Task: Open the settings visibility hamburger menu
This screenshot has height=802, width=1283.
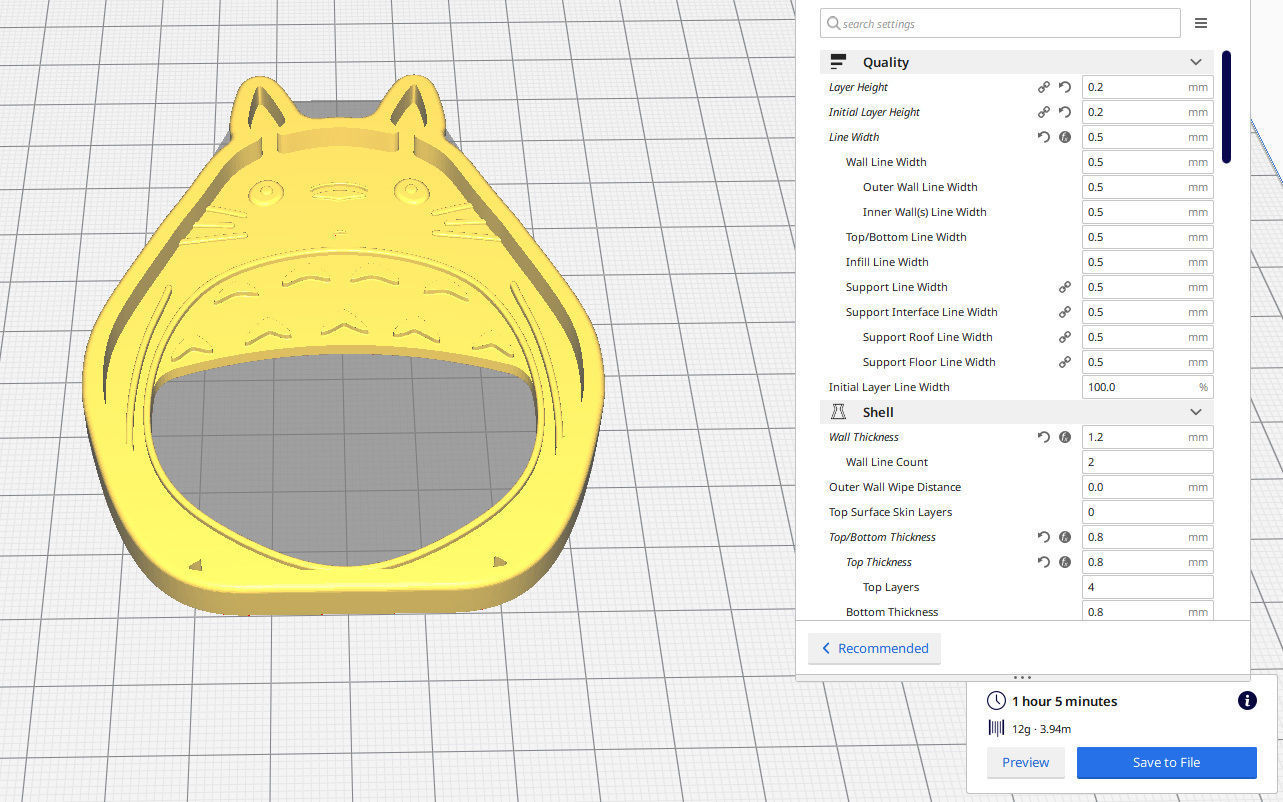Action: tap(1201, 23)
